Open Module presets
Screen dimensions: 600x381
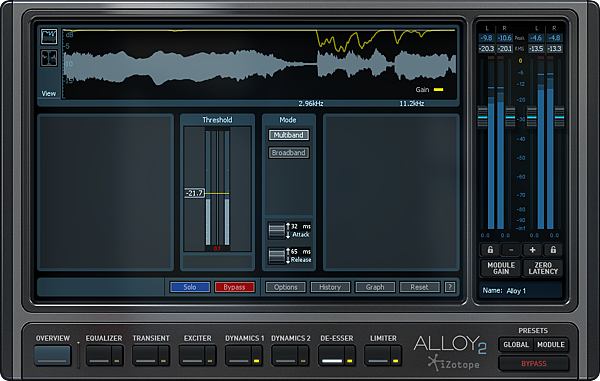[x=551, y=345]
